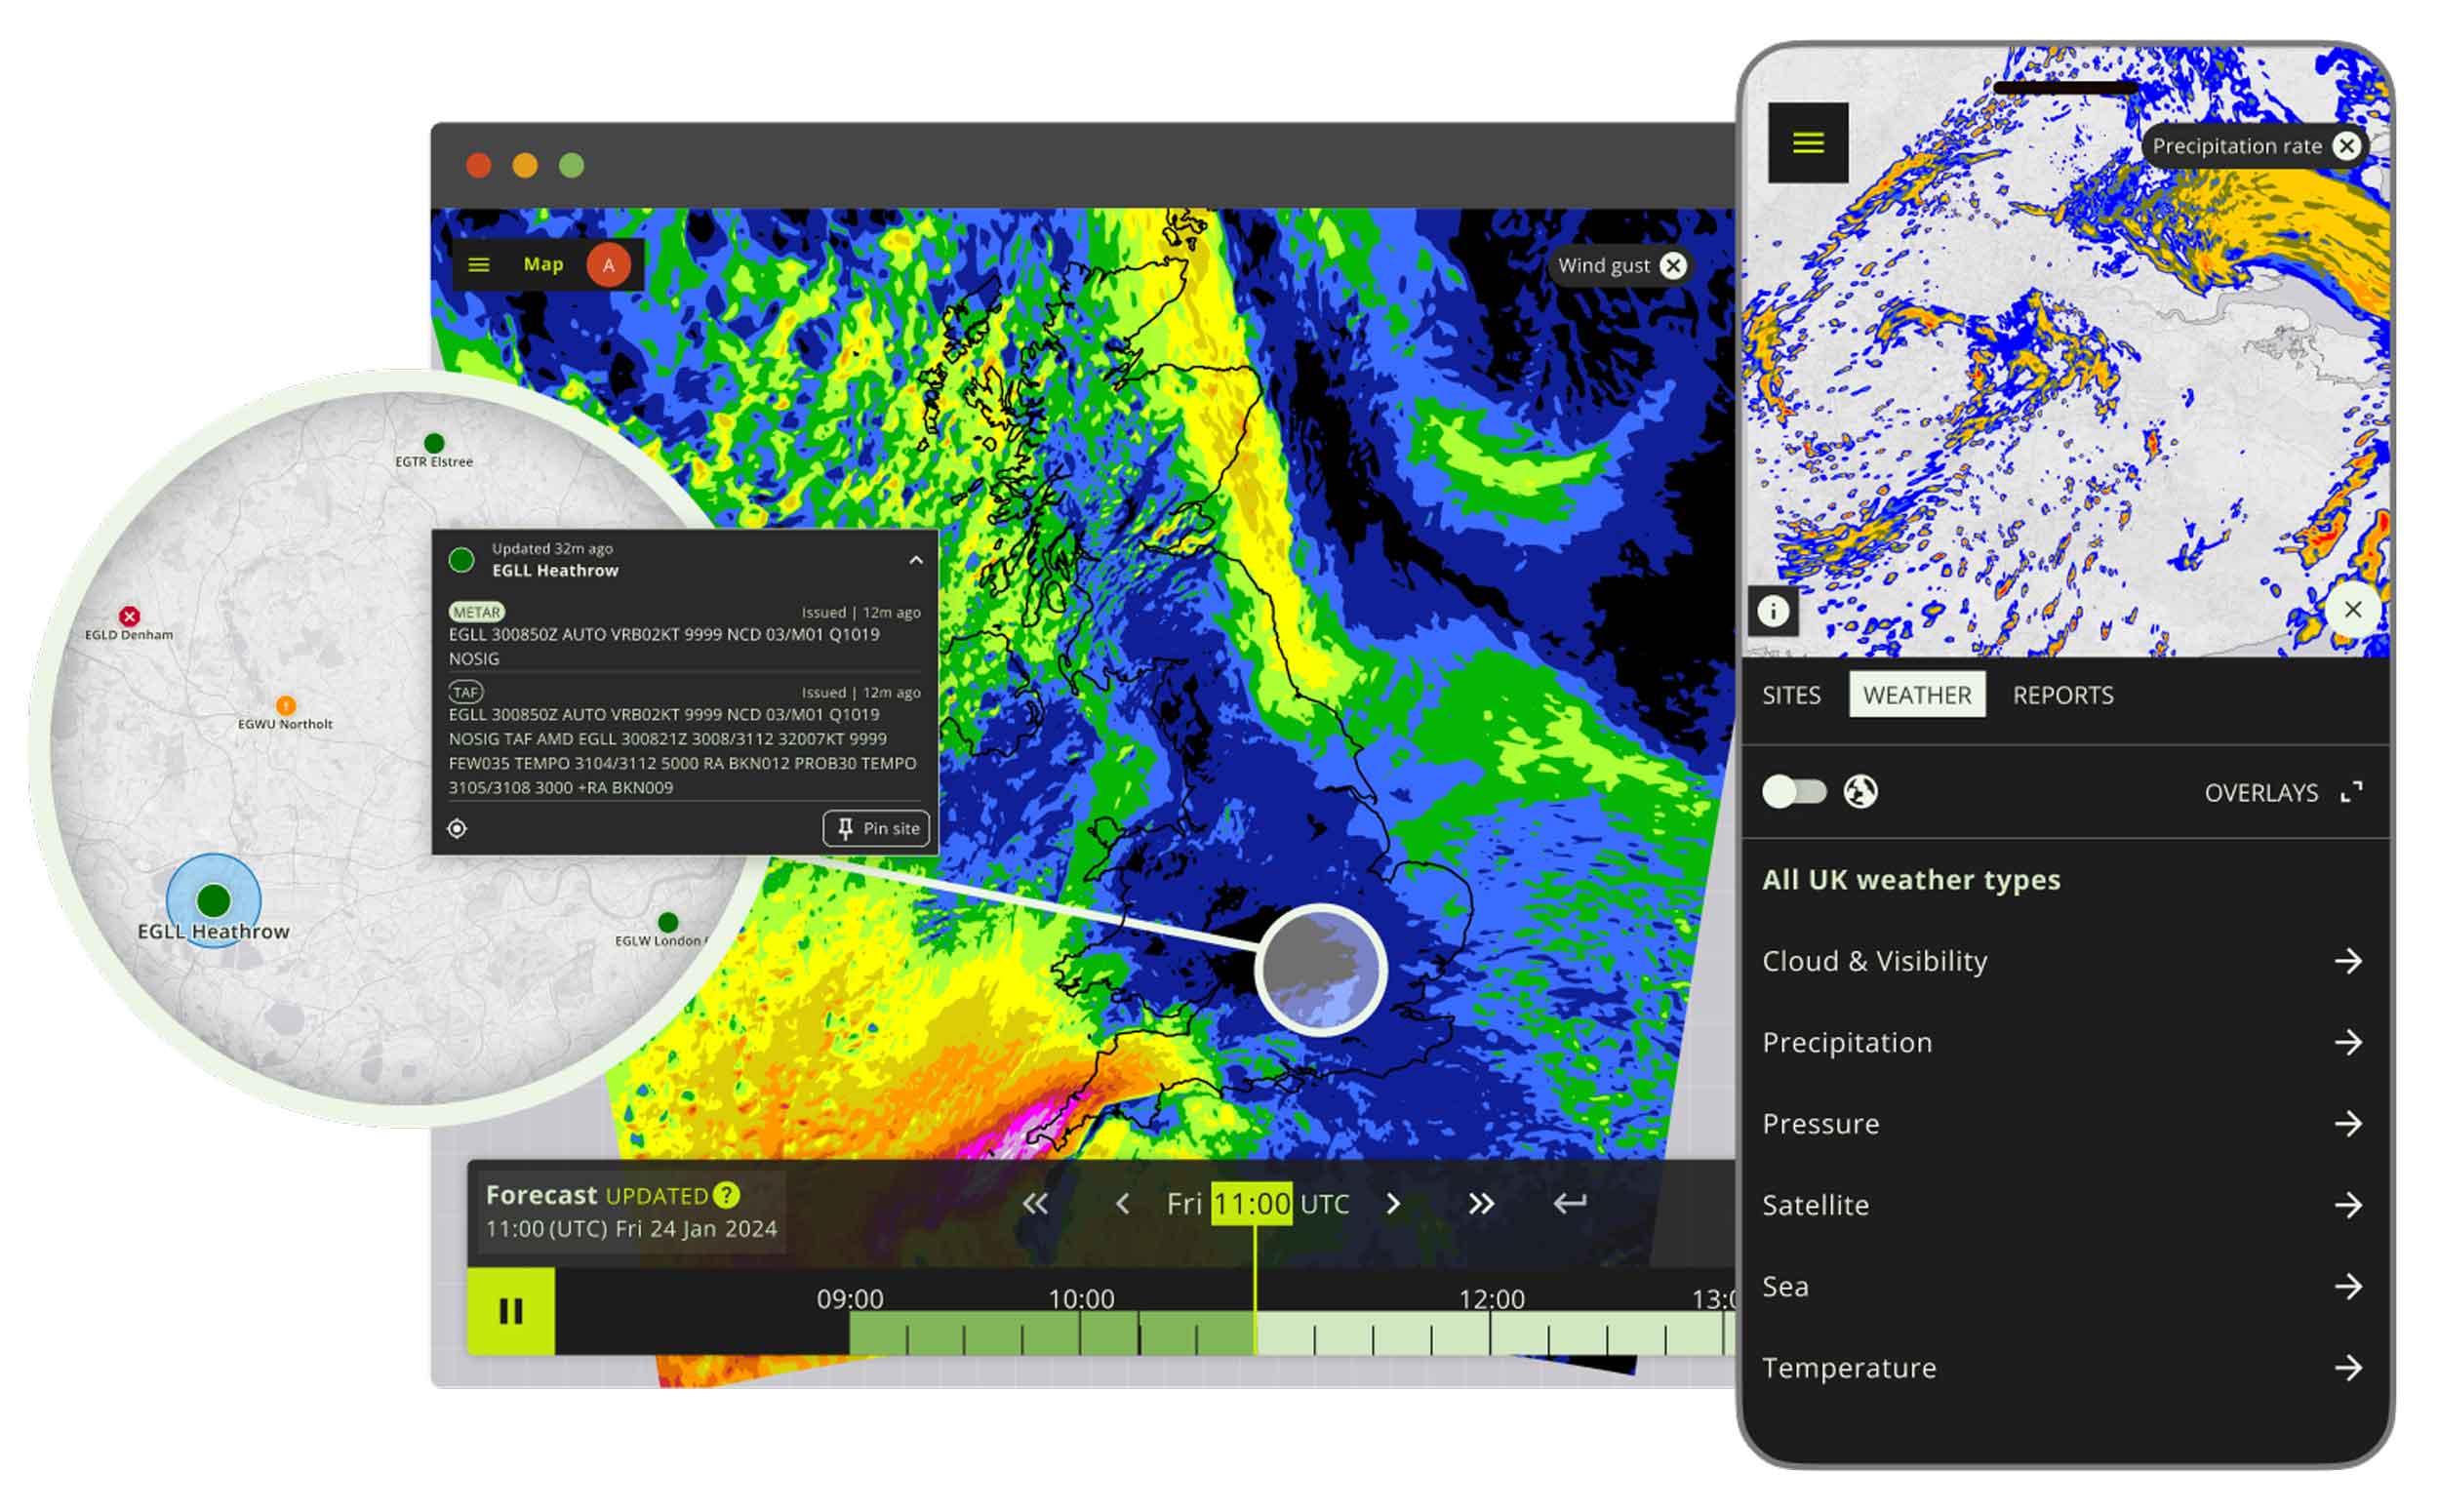The image size is (2439, 1512).
Task: Click the info icon on the precipitation map
Action: pyautogui.click(x=1771, y=611)
